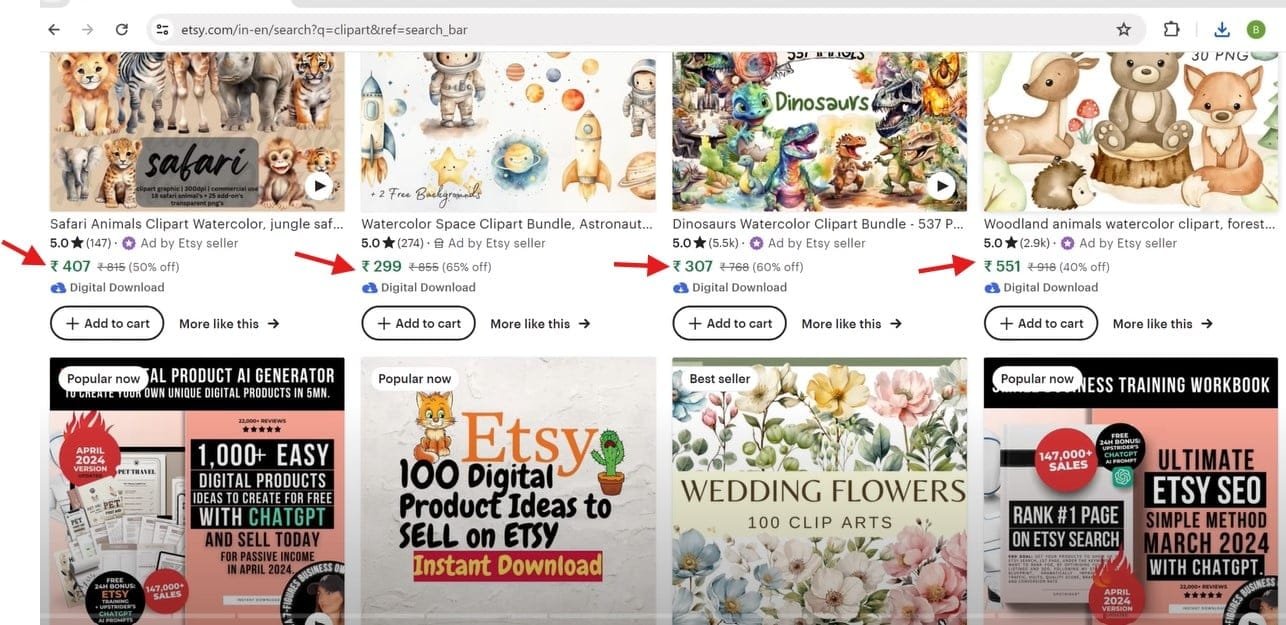Add Watercolor Space Clipart Bundle to cart

(x=418, y=323)
